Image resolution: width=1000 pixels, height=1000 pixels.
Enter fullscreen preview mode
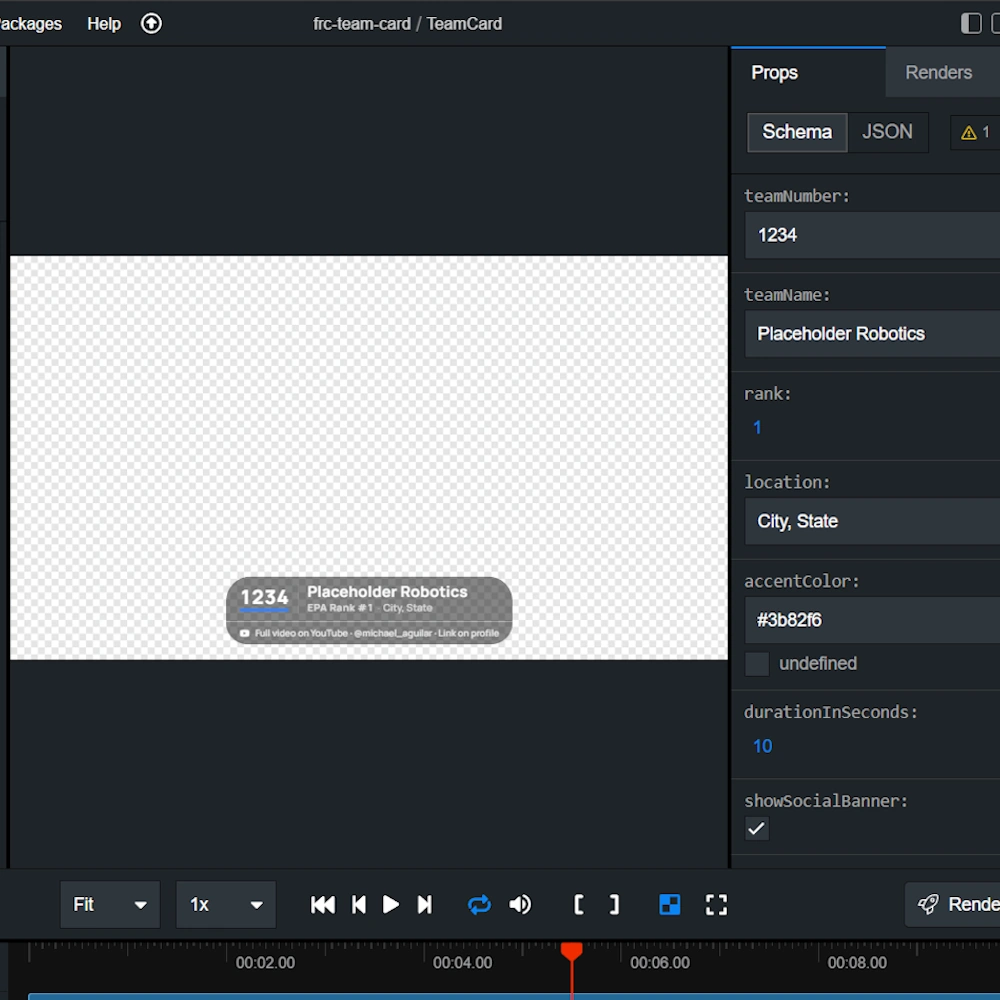tap(716, 904)
